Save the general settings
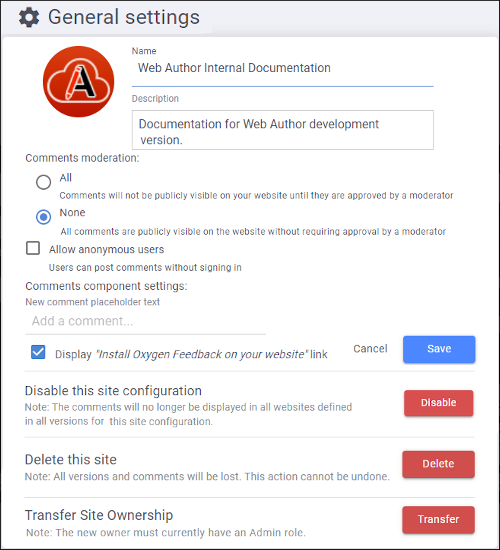The image size is (500, 550). (x=439, y=349)
